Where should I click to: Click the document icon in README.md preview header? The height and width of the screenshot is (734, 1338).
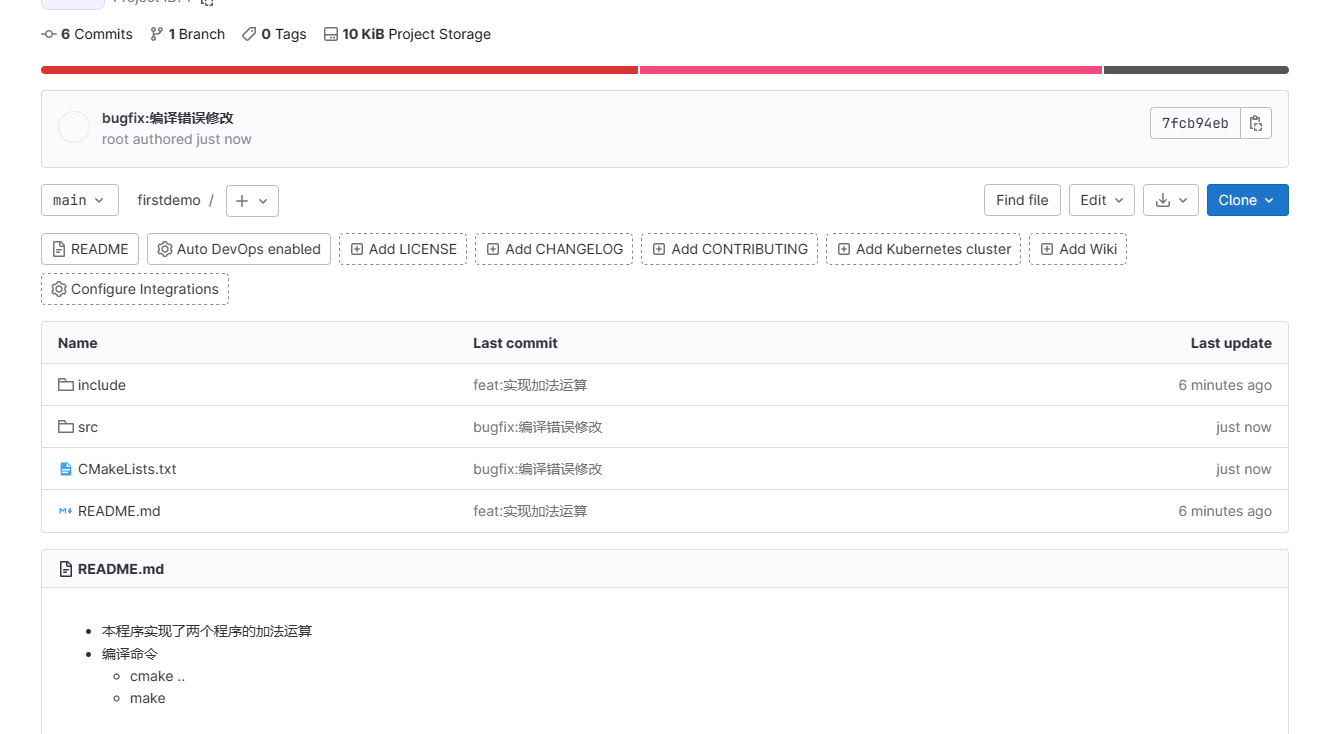[x=67, y=569]
